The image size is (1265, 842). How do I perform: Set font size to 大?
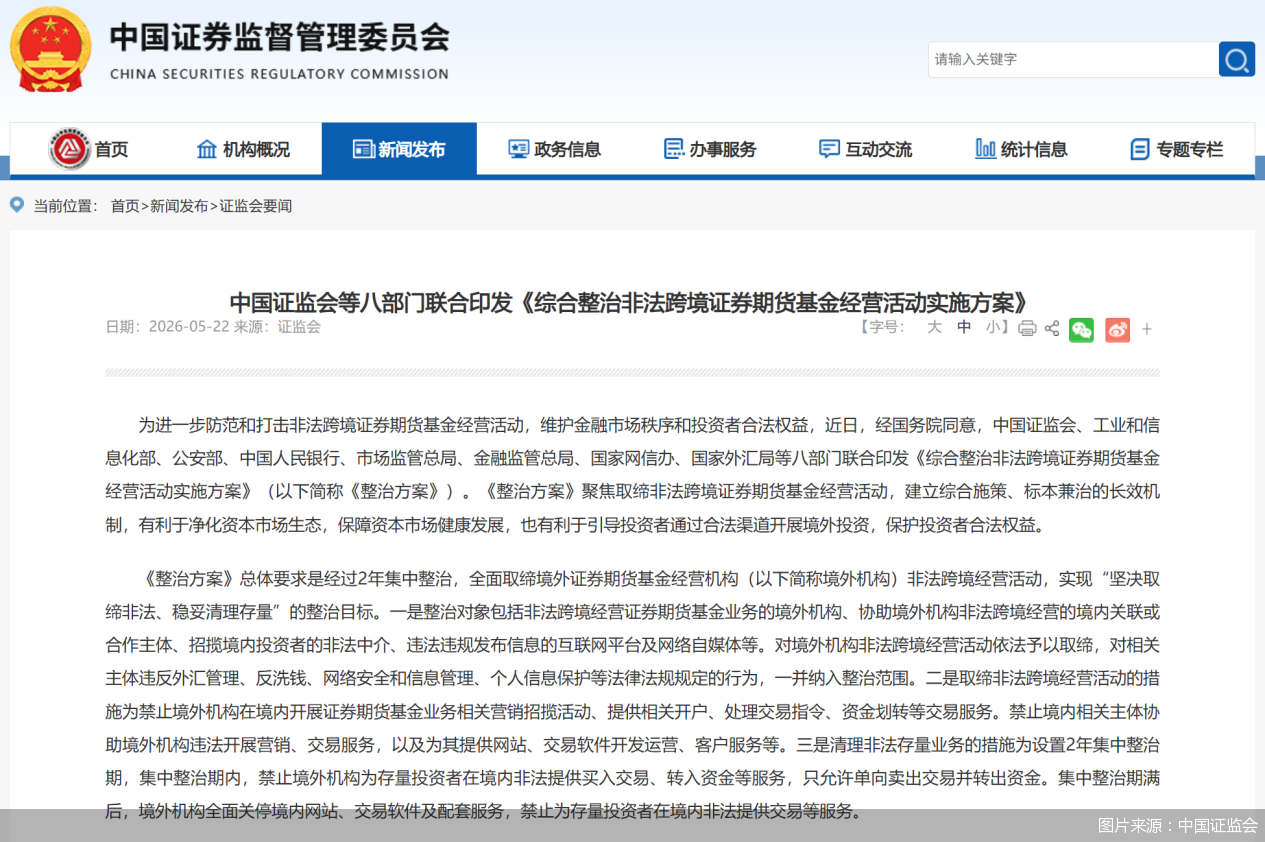[934, 327]
